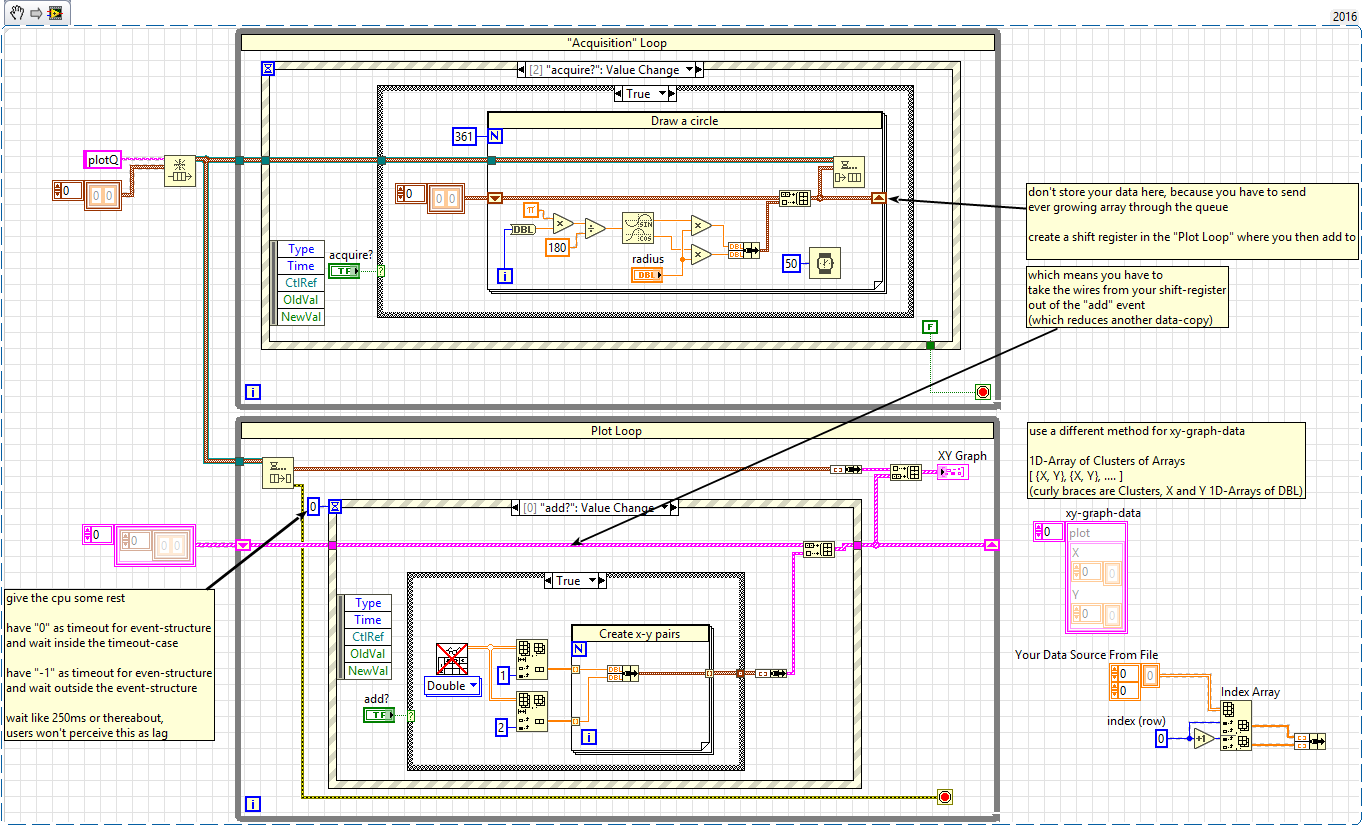The height and width of the screenshot is (826, 1363).
Task: Select the Index Array node wired to constant 1
Action: [531, 657]
